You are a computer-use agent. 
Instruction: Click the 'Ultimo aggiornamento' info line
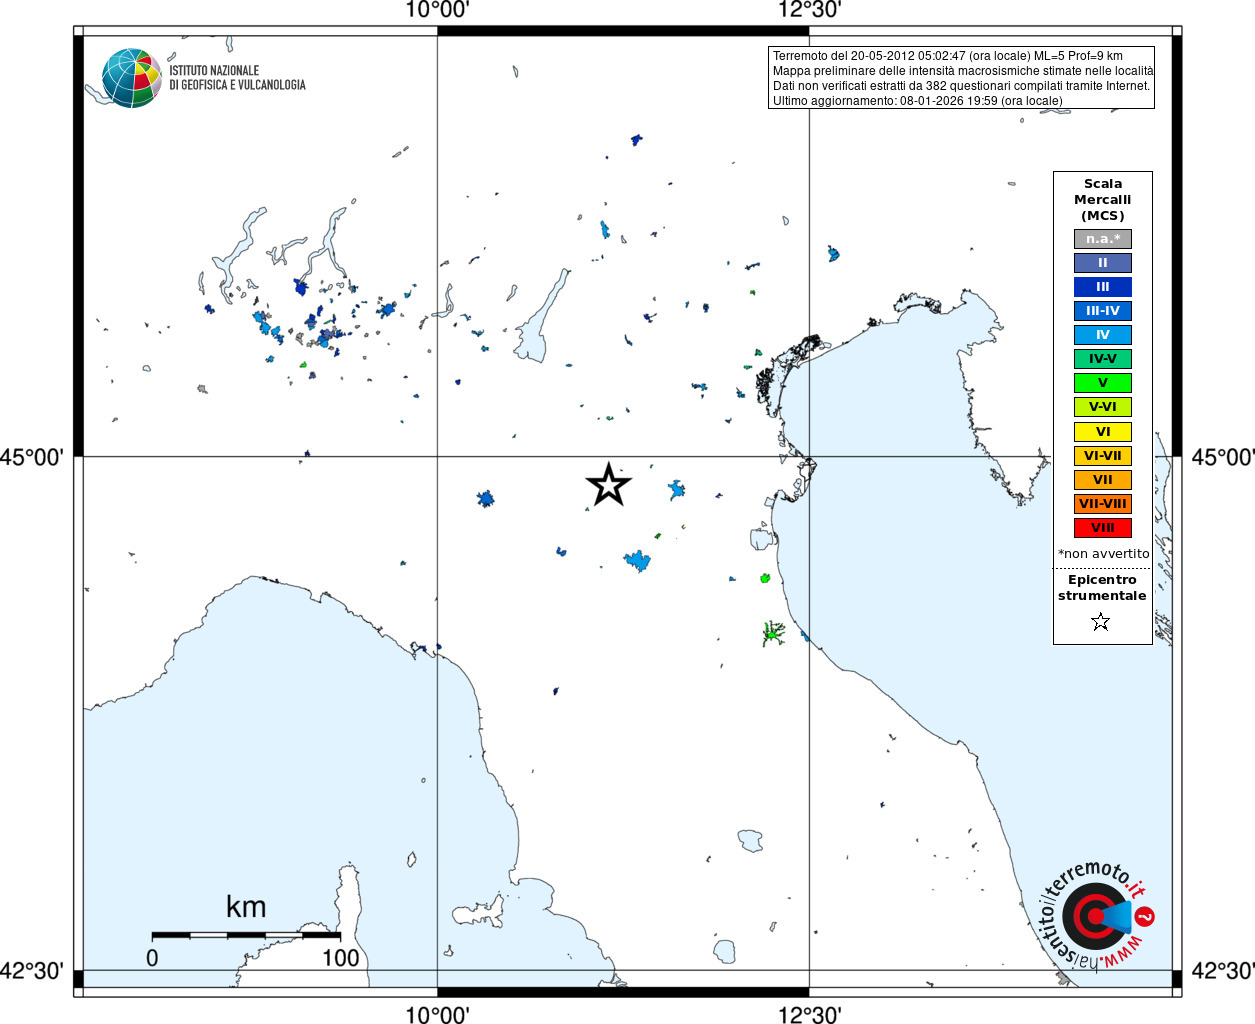click(x=917, y=101)
